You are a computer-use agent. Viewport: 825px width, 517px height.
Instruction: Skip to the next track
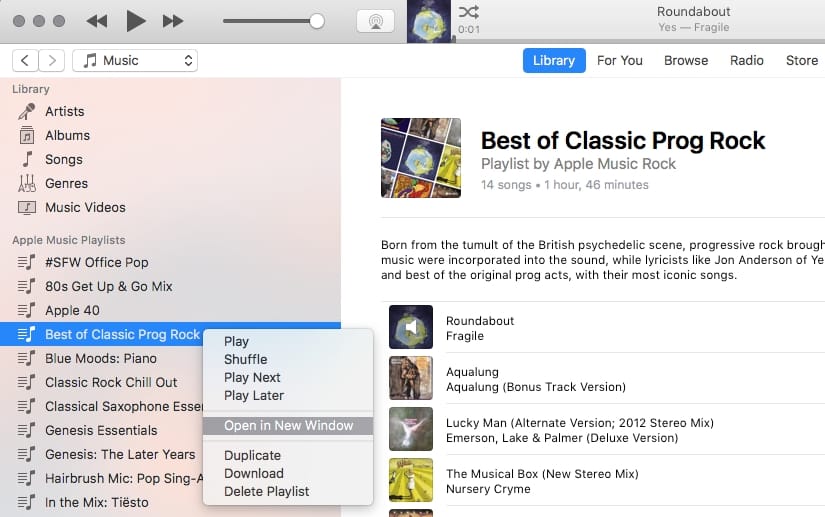coord(173,20)
